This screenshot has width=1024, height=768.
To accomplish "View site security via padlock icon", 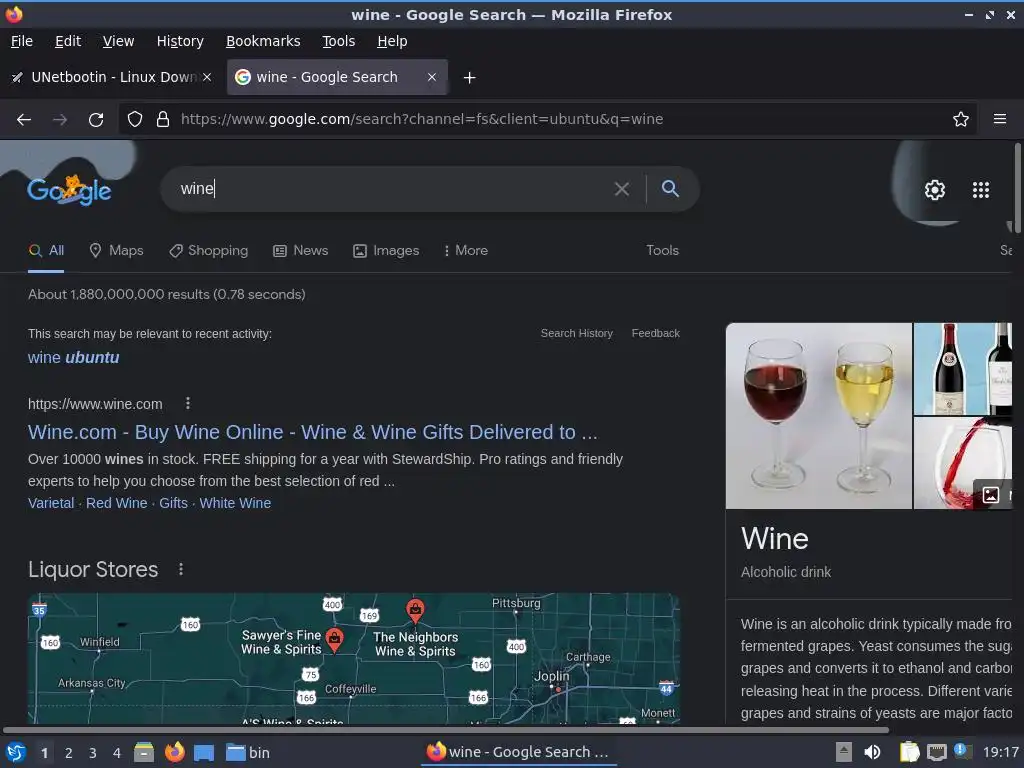I will coord(163,119).
